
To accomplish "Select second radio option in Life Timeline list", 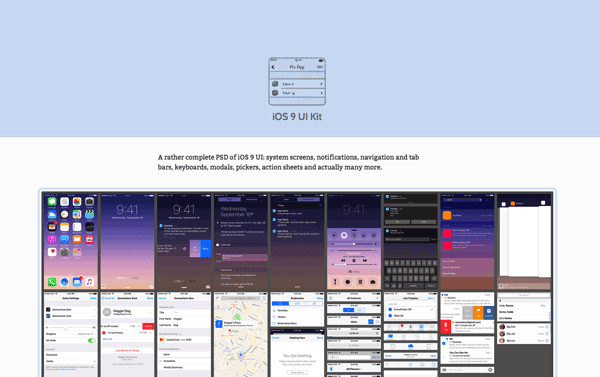I will coord(390,316).
